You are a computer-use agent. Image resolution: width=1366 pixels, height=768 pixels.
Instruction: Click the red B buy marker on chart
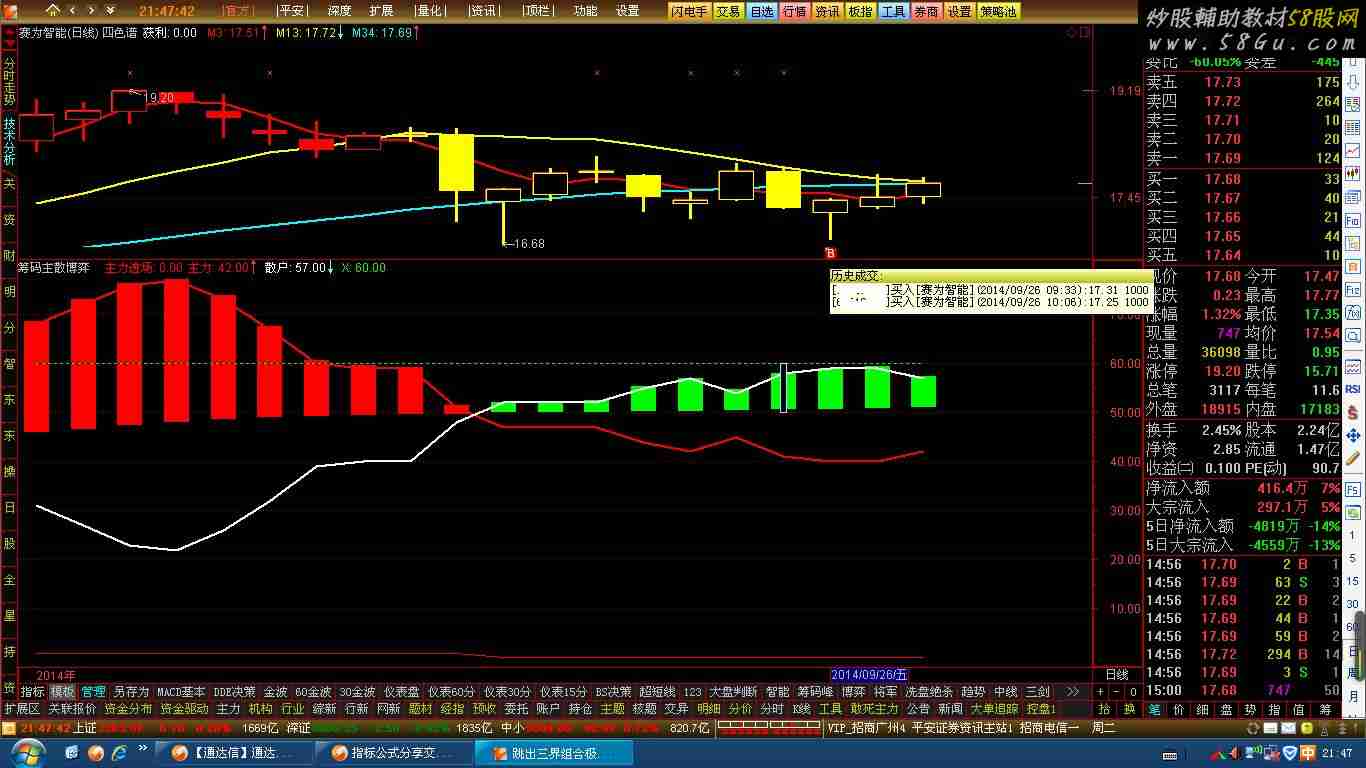pyautogui.click(x=830, y=253)
